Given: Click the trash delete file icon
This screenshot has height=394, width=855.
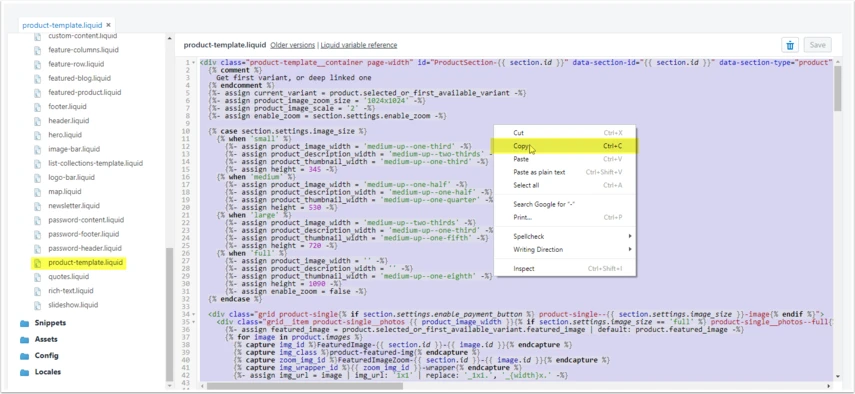Looking at the screenshot, I should [x=790, y=45].
